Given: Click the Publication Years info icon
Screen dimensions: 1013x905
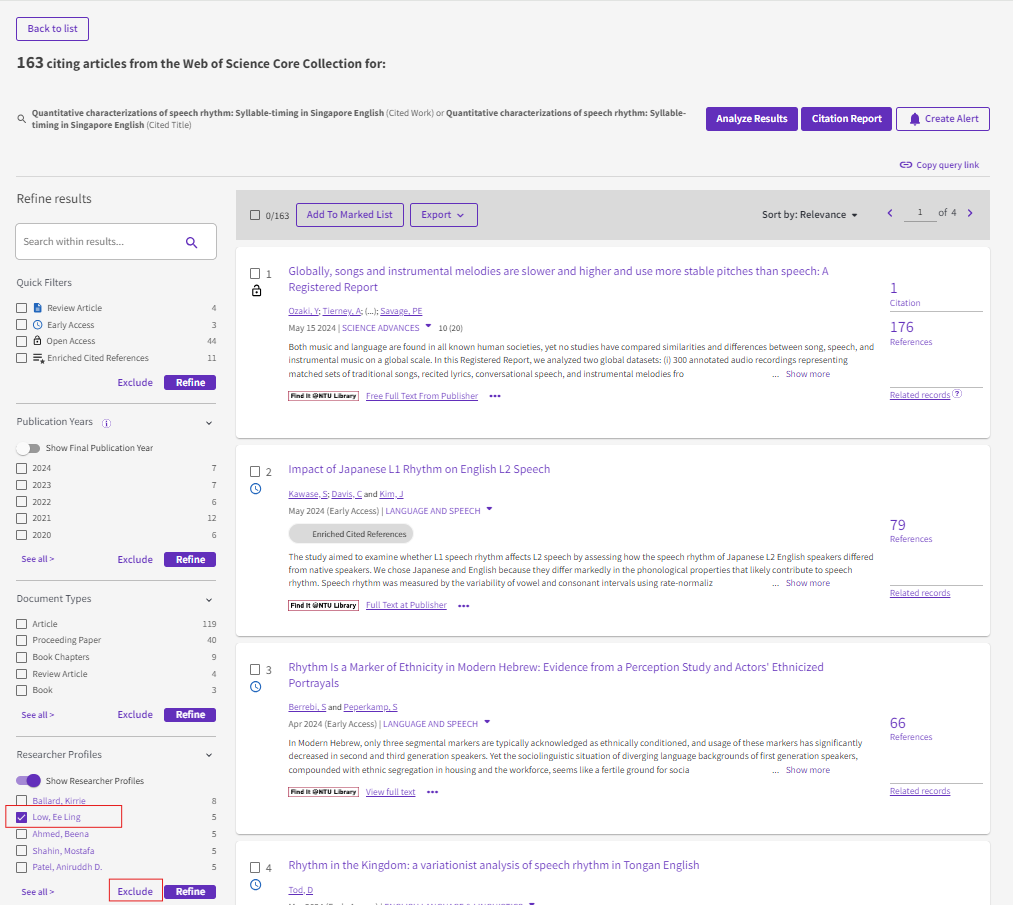Looking at the screenshot, I should coord(106,423).
